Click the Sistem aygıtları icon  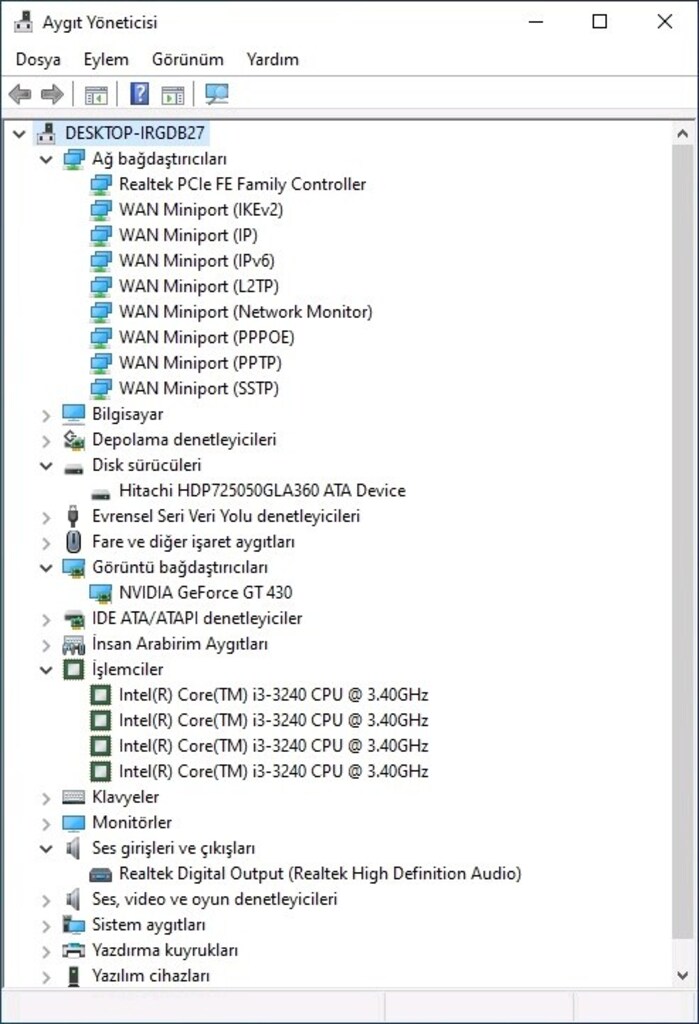click(x=73, y=925)
